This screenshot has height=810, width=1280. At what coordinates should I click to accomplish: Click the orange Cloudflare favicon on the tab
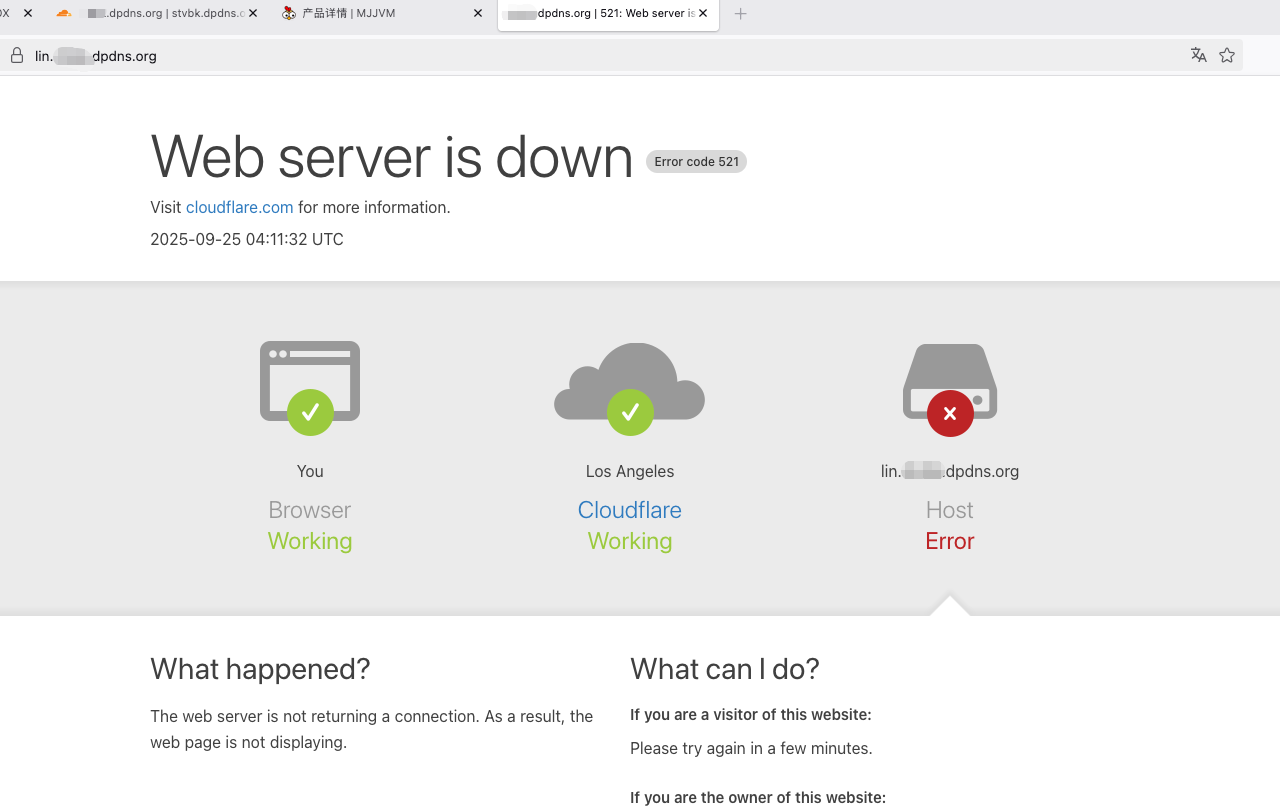(64, 14)
